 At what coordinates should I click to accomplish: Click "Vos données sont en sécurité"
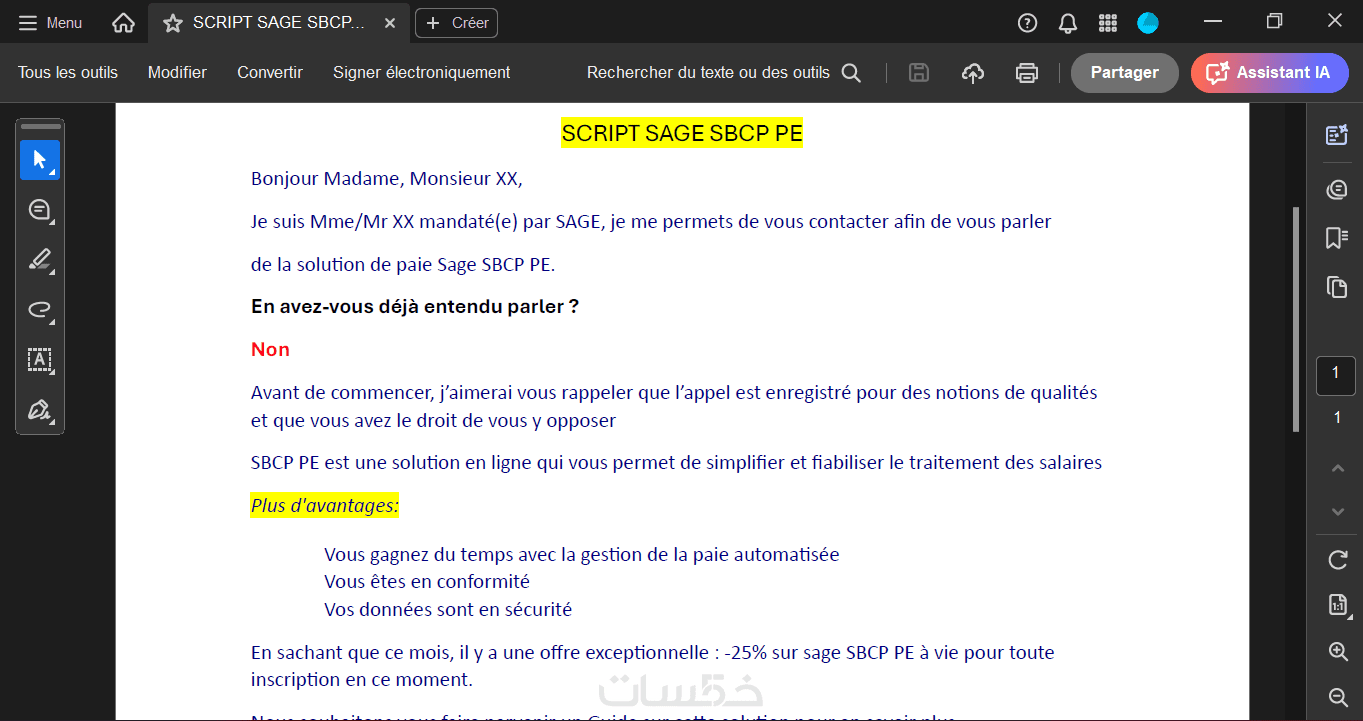(x=448, y=610)
